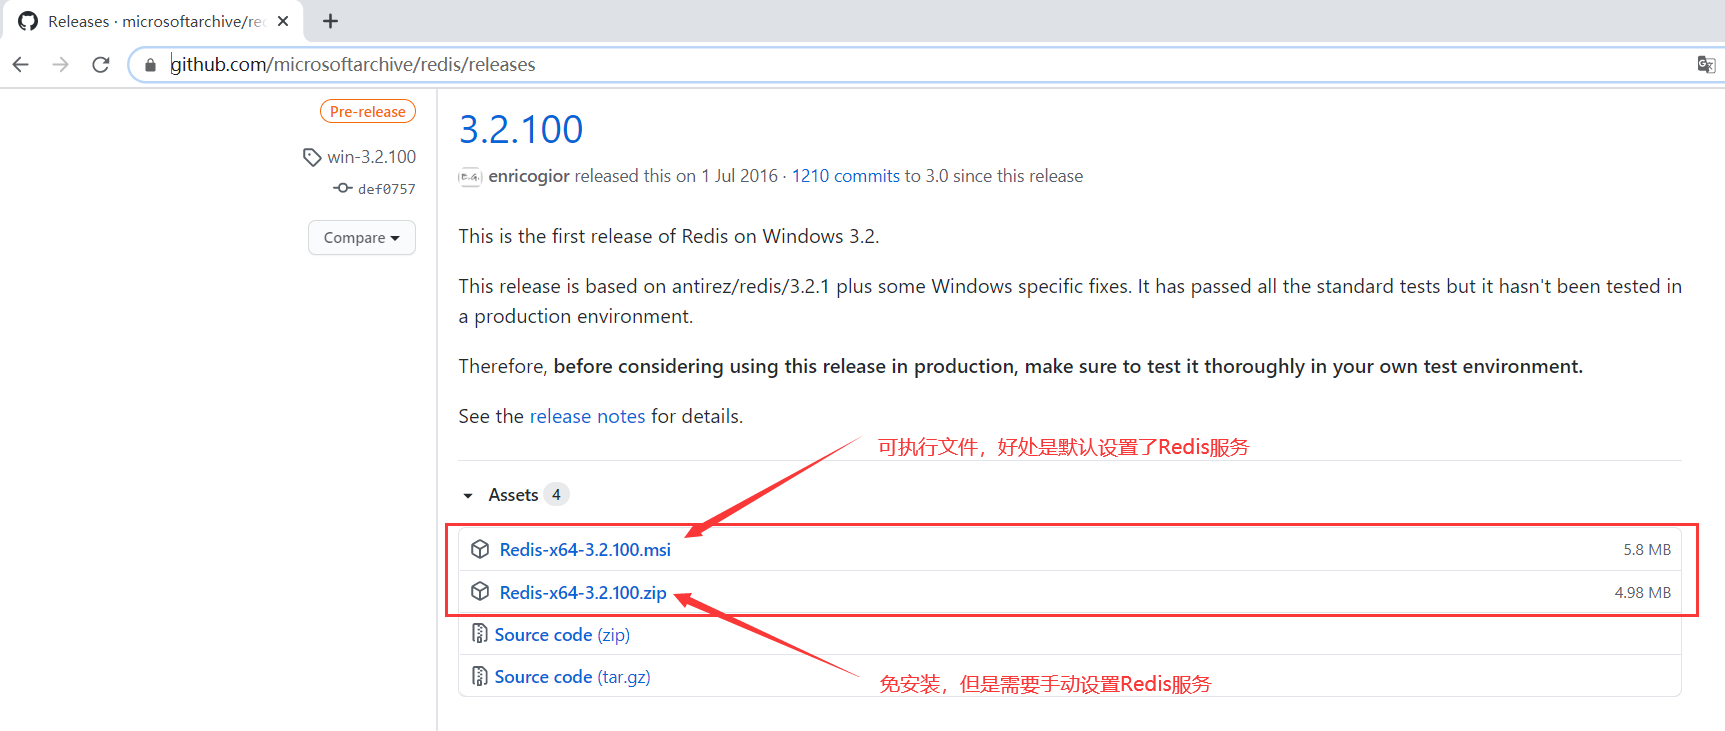Open a new browser tab
This screenshot has width=1725, height=731.
pyautogui.click(x=331, y=21)
